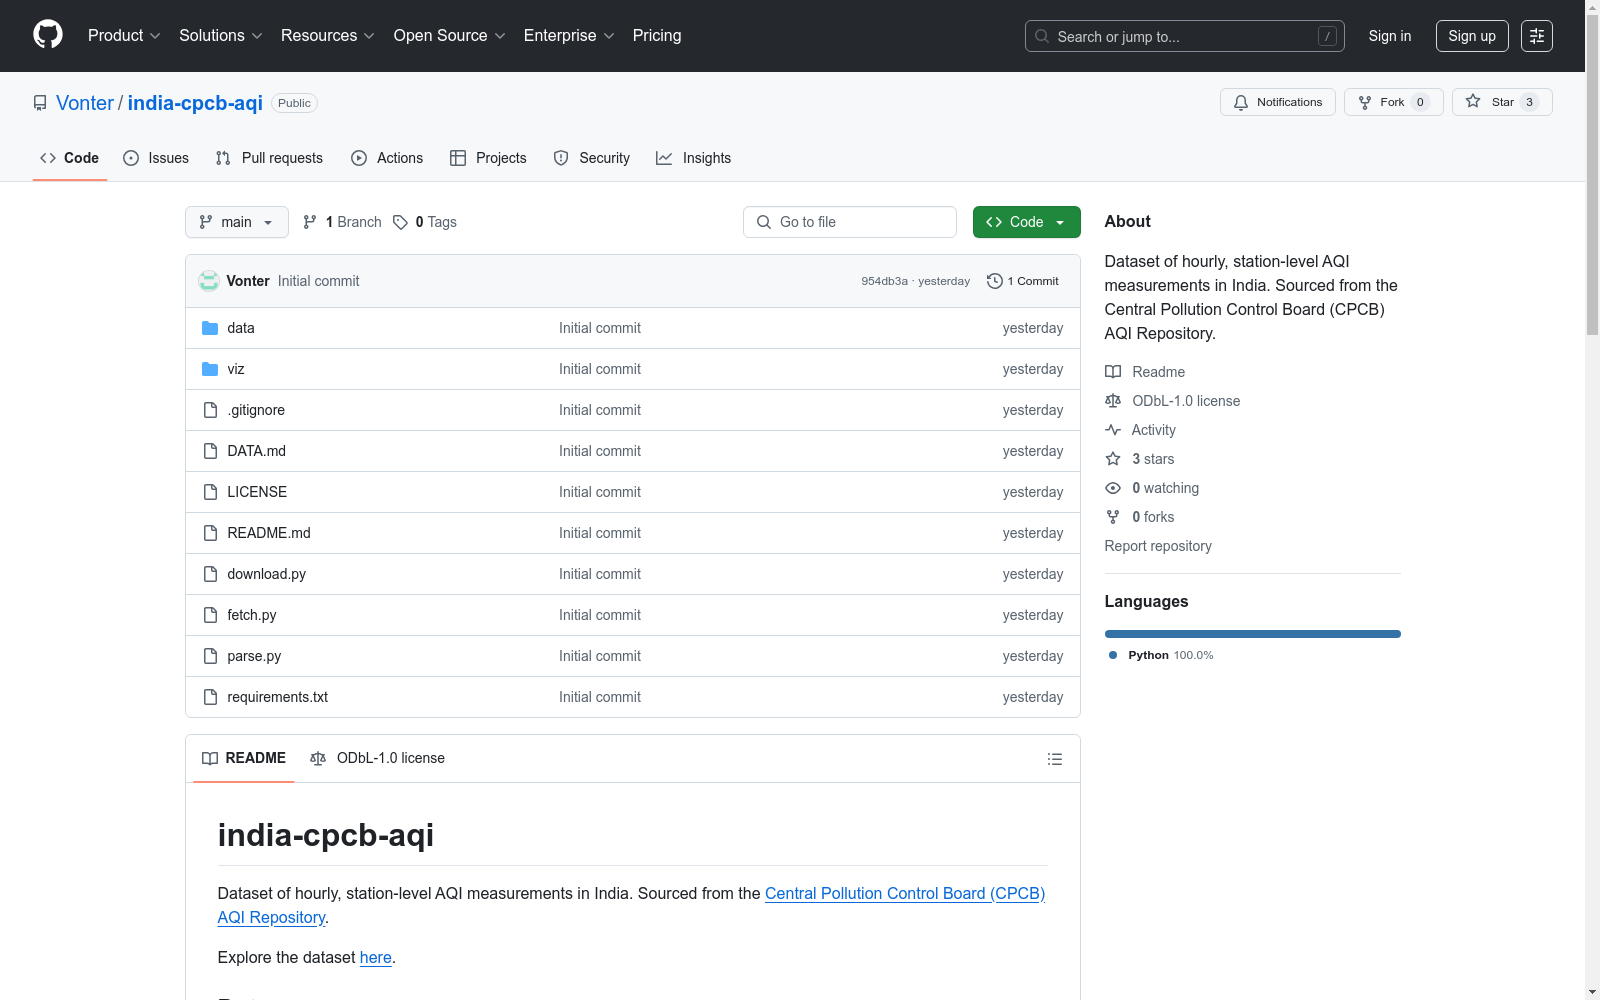Click the download.py file icon
The height and width of the screenshot is (1000, 1600).
(x=210, y=574)
